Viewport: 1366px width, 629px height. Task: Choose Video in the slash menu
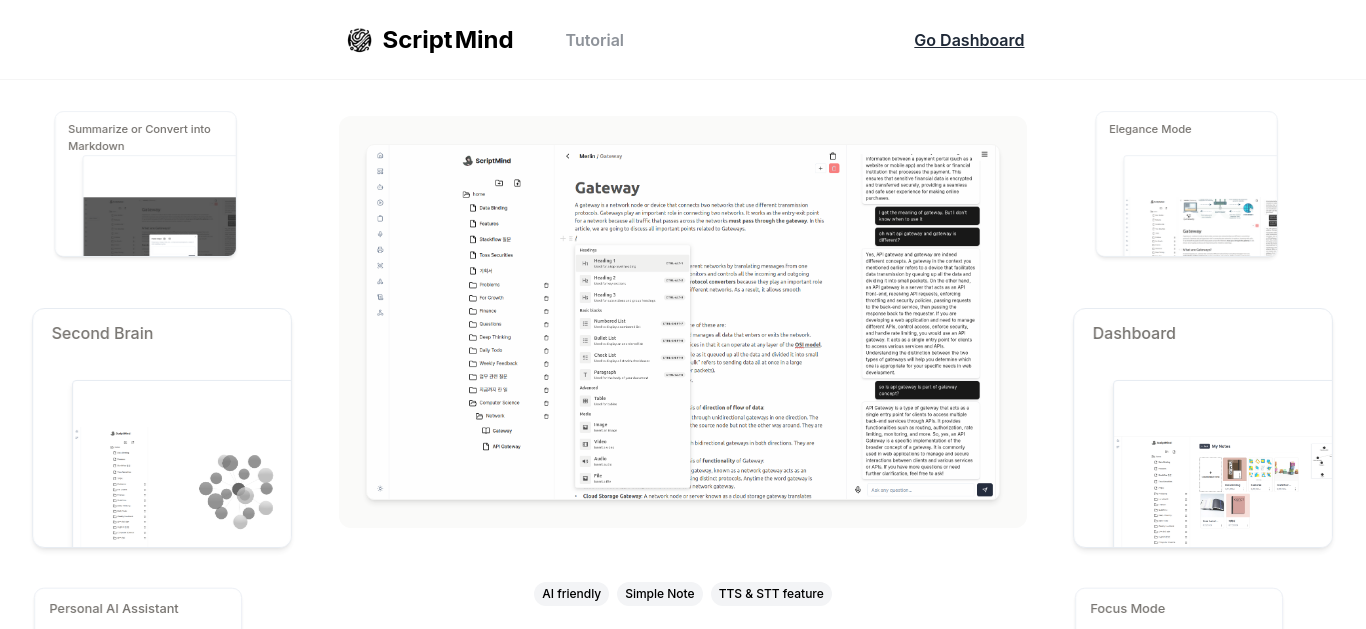pyautogui.click(x=633, y=443)
